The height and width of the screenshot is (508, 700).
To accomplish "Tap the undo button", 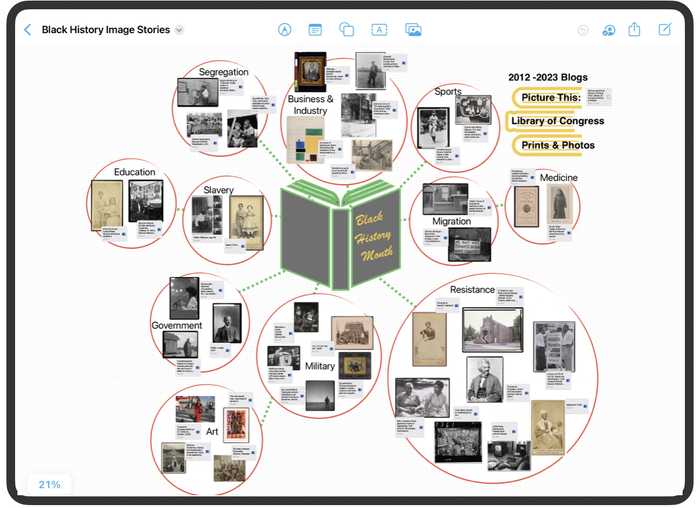I will tap(583, 31).
